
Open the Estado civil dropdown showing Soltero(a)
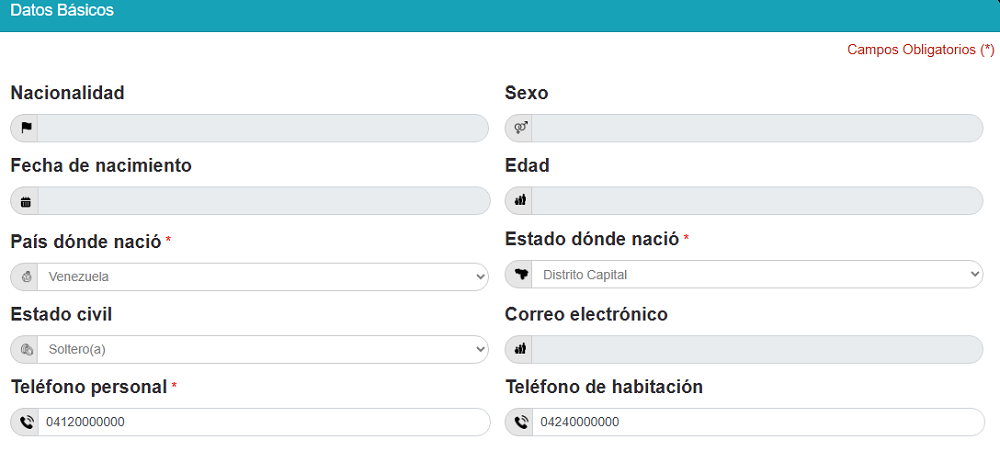(x=263, y=350)
